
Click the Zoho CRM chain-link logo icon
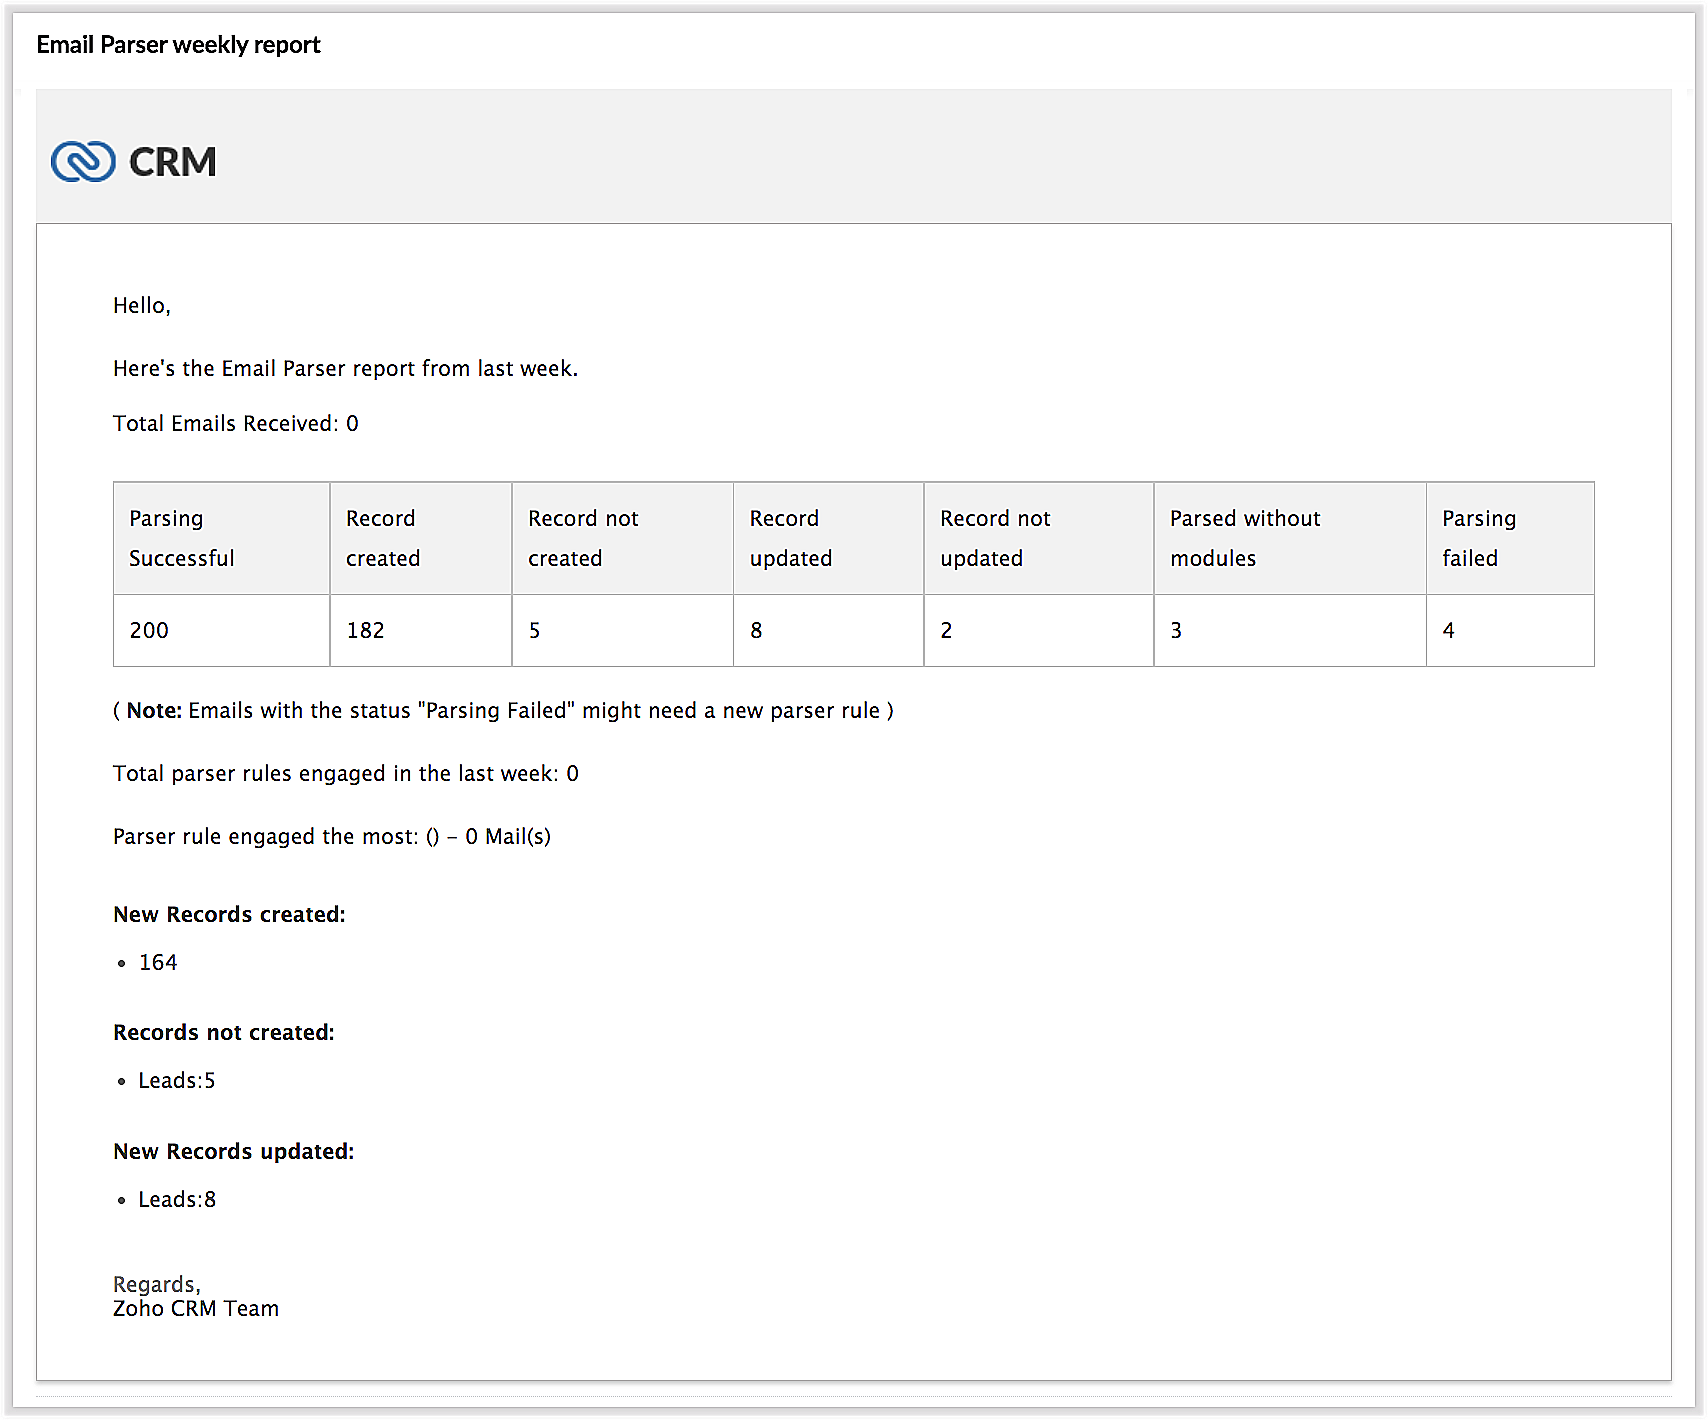pyautogui.click(x=83, y=161)
